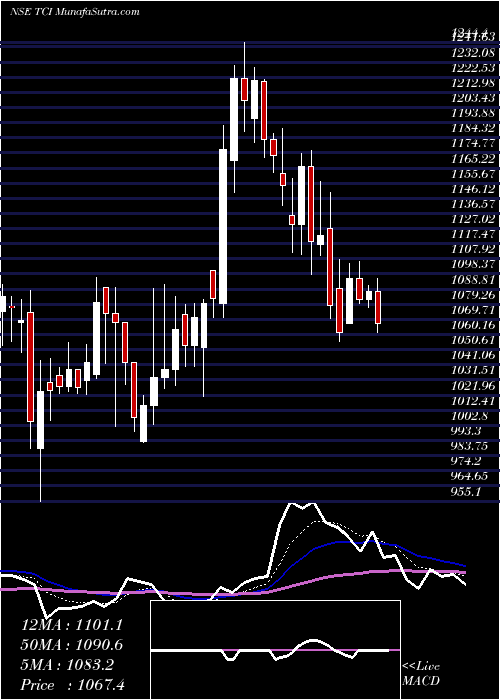Click the 1232.08 price axis label
The width and height of the screenshot is (500, 700).
pyautogui.click(x=473, y=54)
